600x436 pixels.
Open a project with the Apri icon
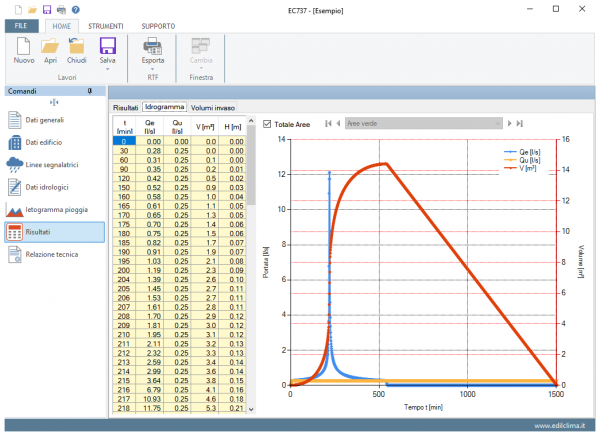(50, 46)
